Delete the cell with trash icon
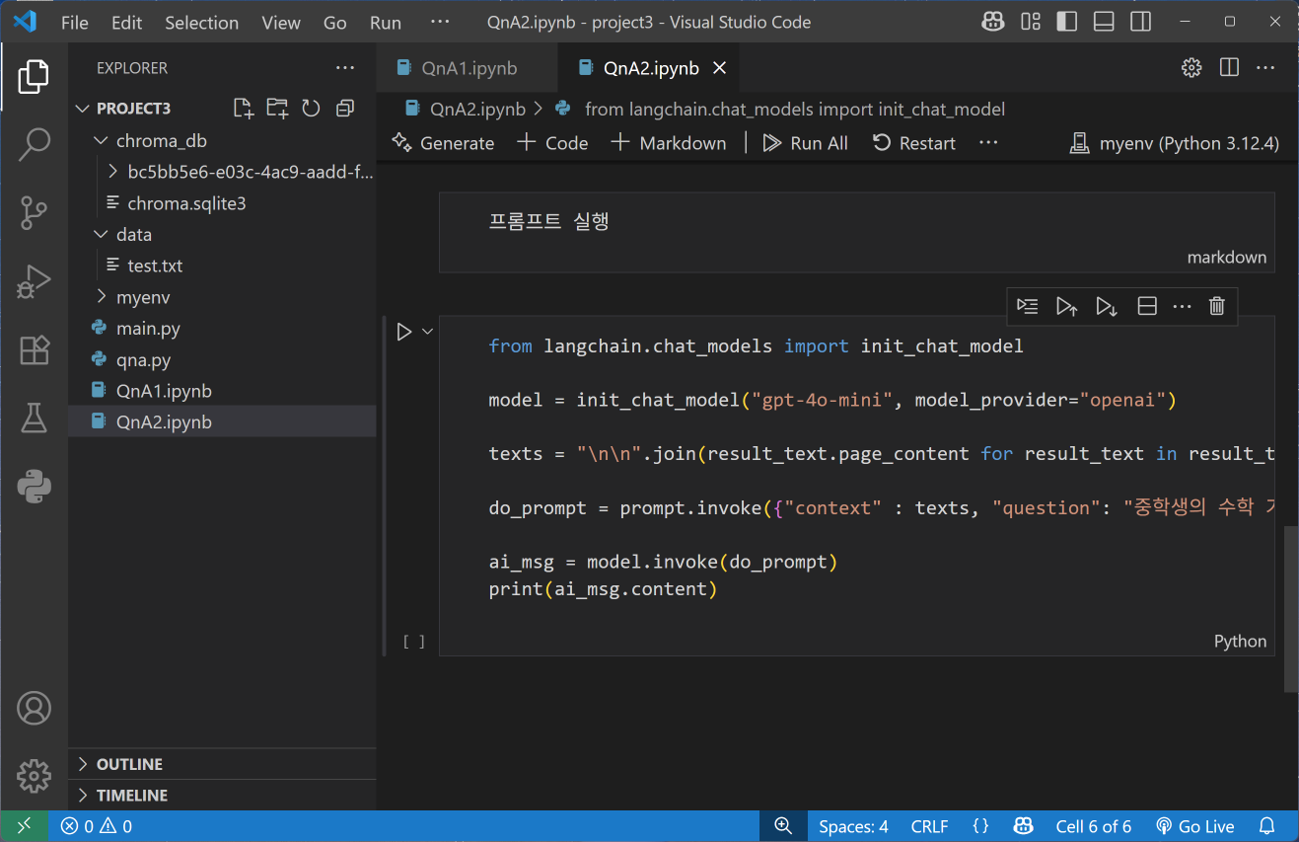This screenshot has height=842, width=1299. [1217, 306]
